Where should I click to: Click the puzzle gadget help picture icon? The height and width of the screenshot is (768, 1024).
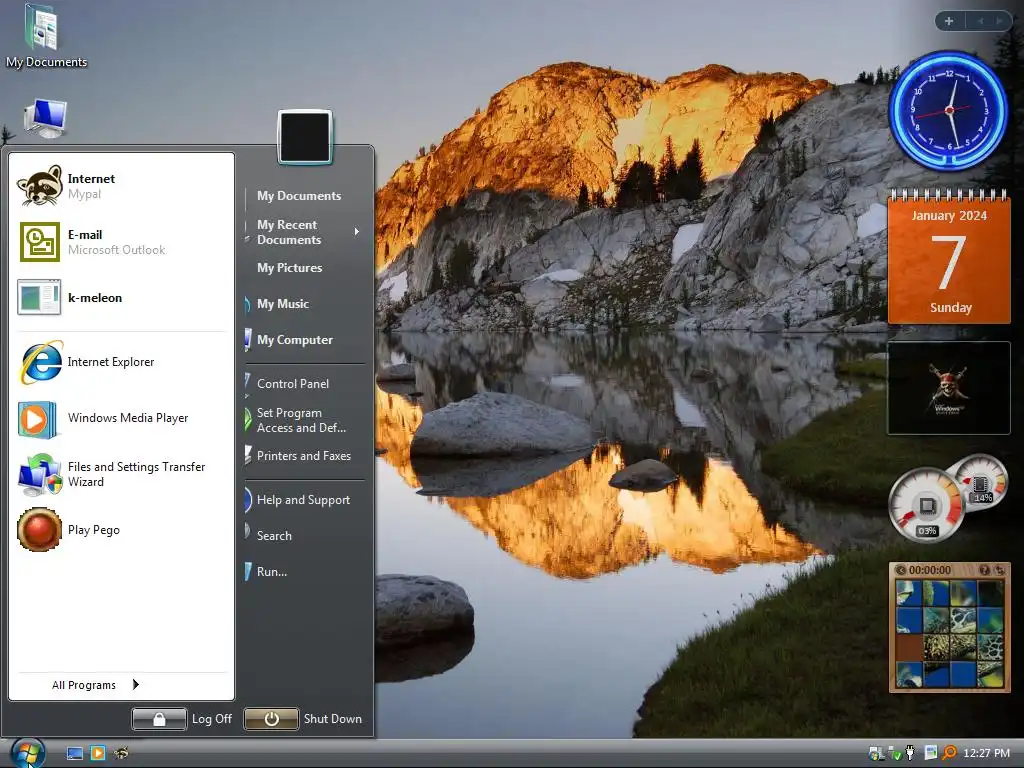coord(984,570)
